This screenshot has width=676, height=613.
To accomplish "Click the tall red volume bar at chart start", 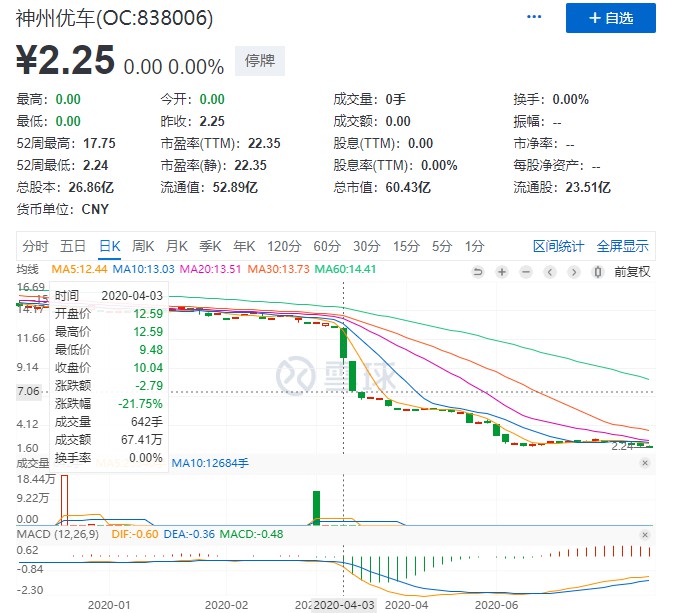I will (x=64, y=500).
